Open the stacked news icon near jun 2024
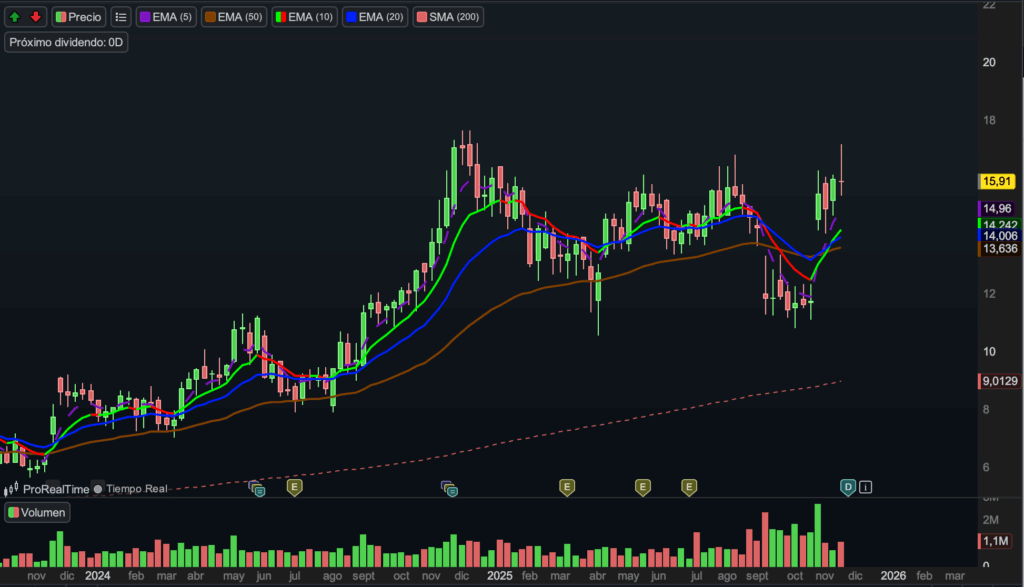The width and height of the screenshot is (1024, 587). [x=257, y=488]
